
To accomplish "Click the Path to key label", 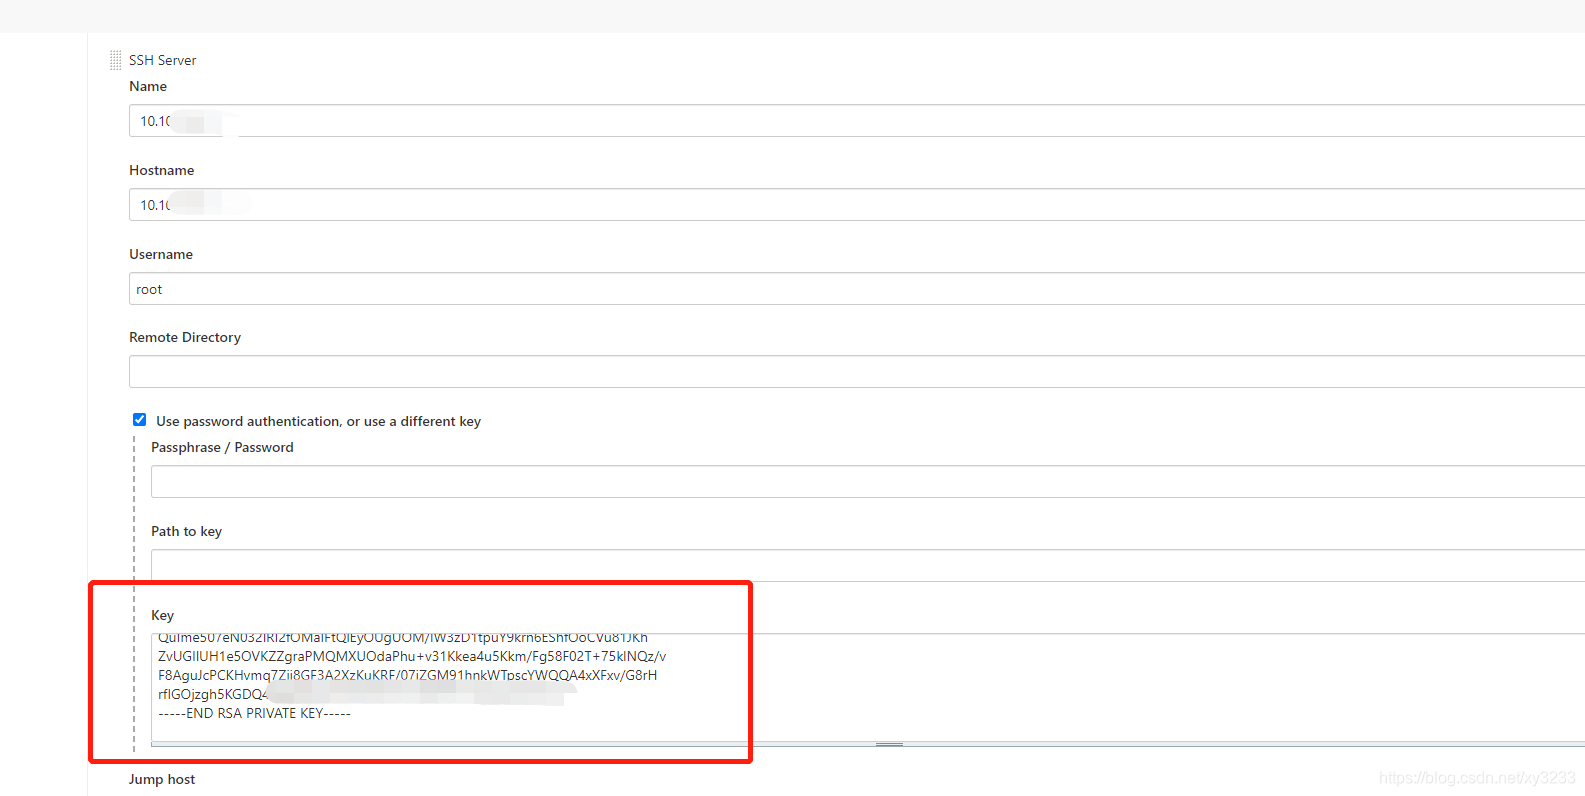I will (186, 531).
